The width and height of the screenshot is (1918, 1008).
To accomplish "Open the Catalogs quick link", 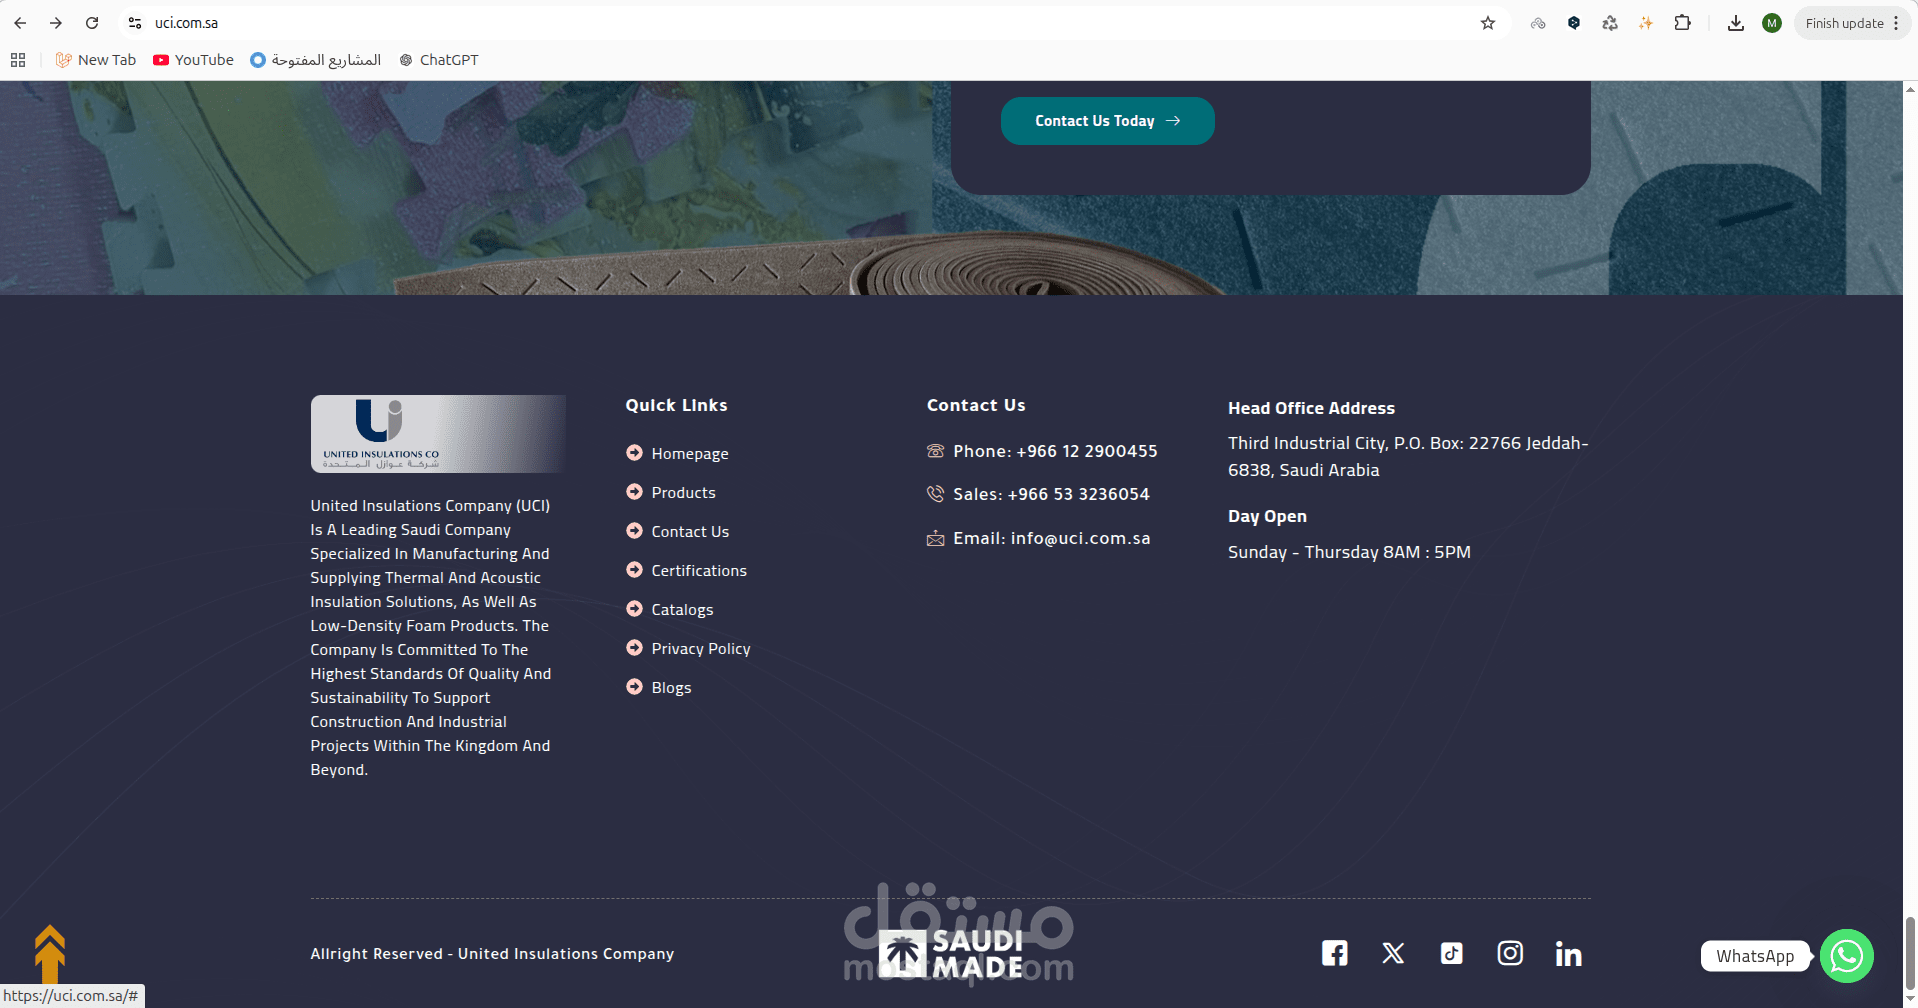I will [682, 609].
